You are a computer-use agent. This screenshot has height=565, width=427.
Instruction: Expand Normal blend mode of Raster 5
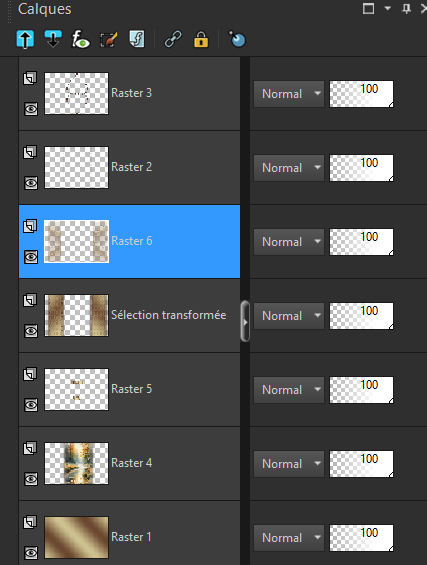pos(289,390)
